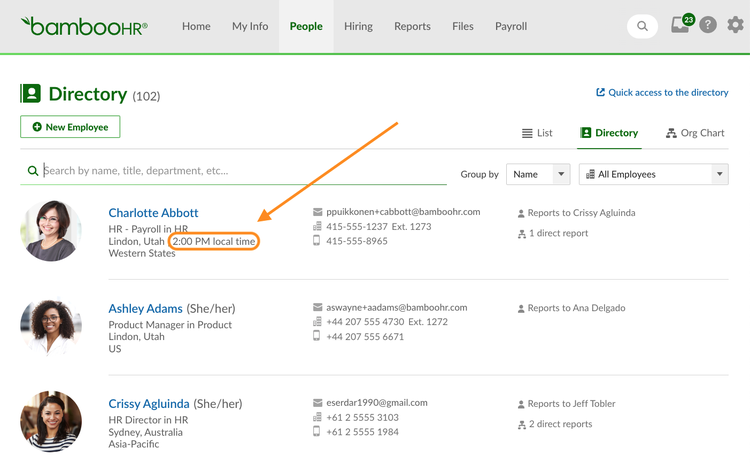Select the Directory view tab

(x=609, y=133)
